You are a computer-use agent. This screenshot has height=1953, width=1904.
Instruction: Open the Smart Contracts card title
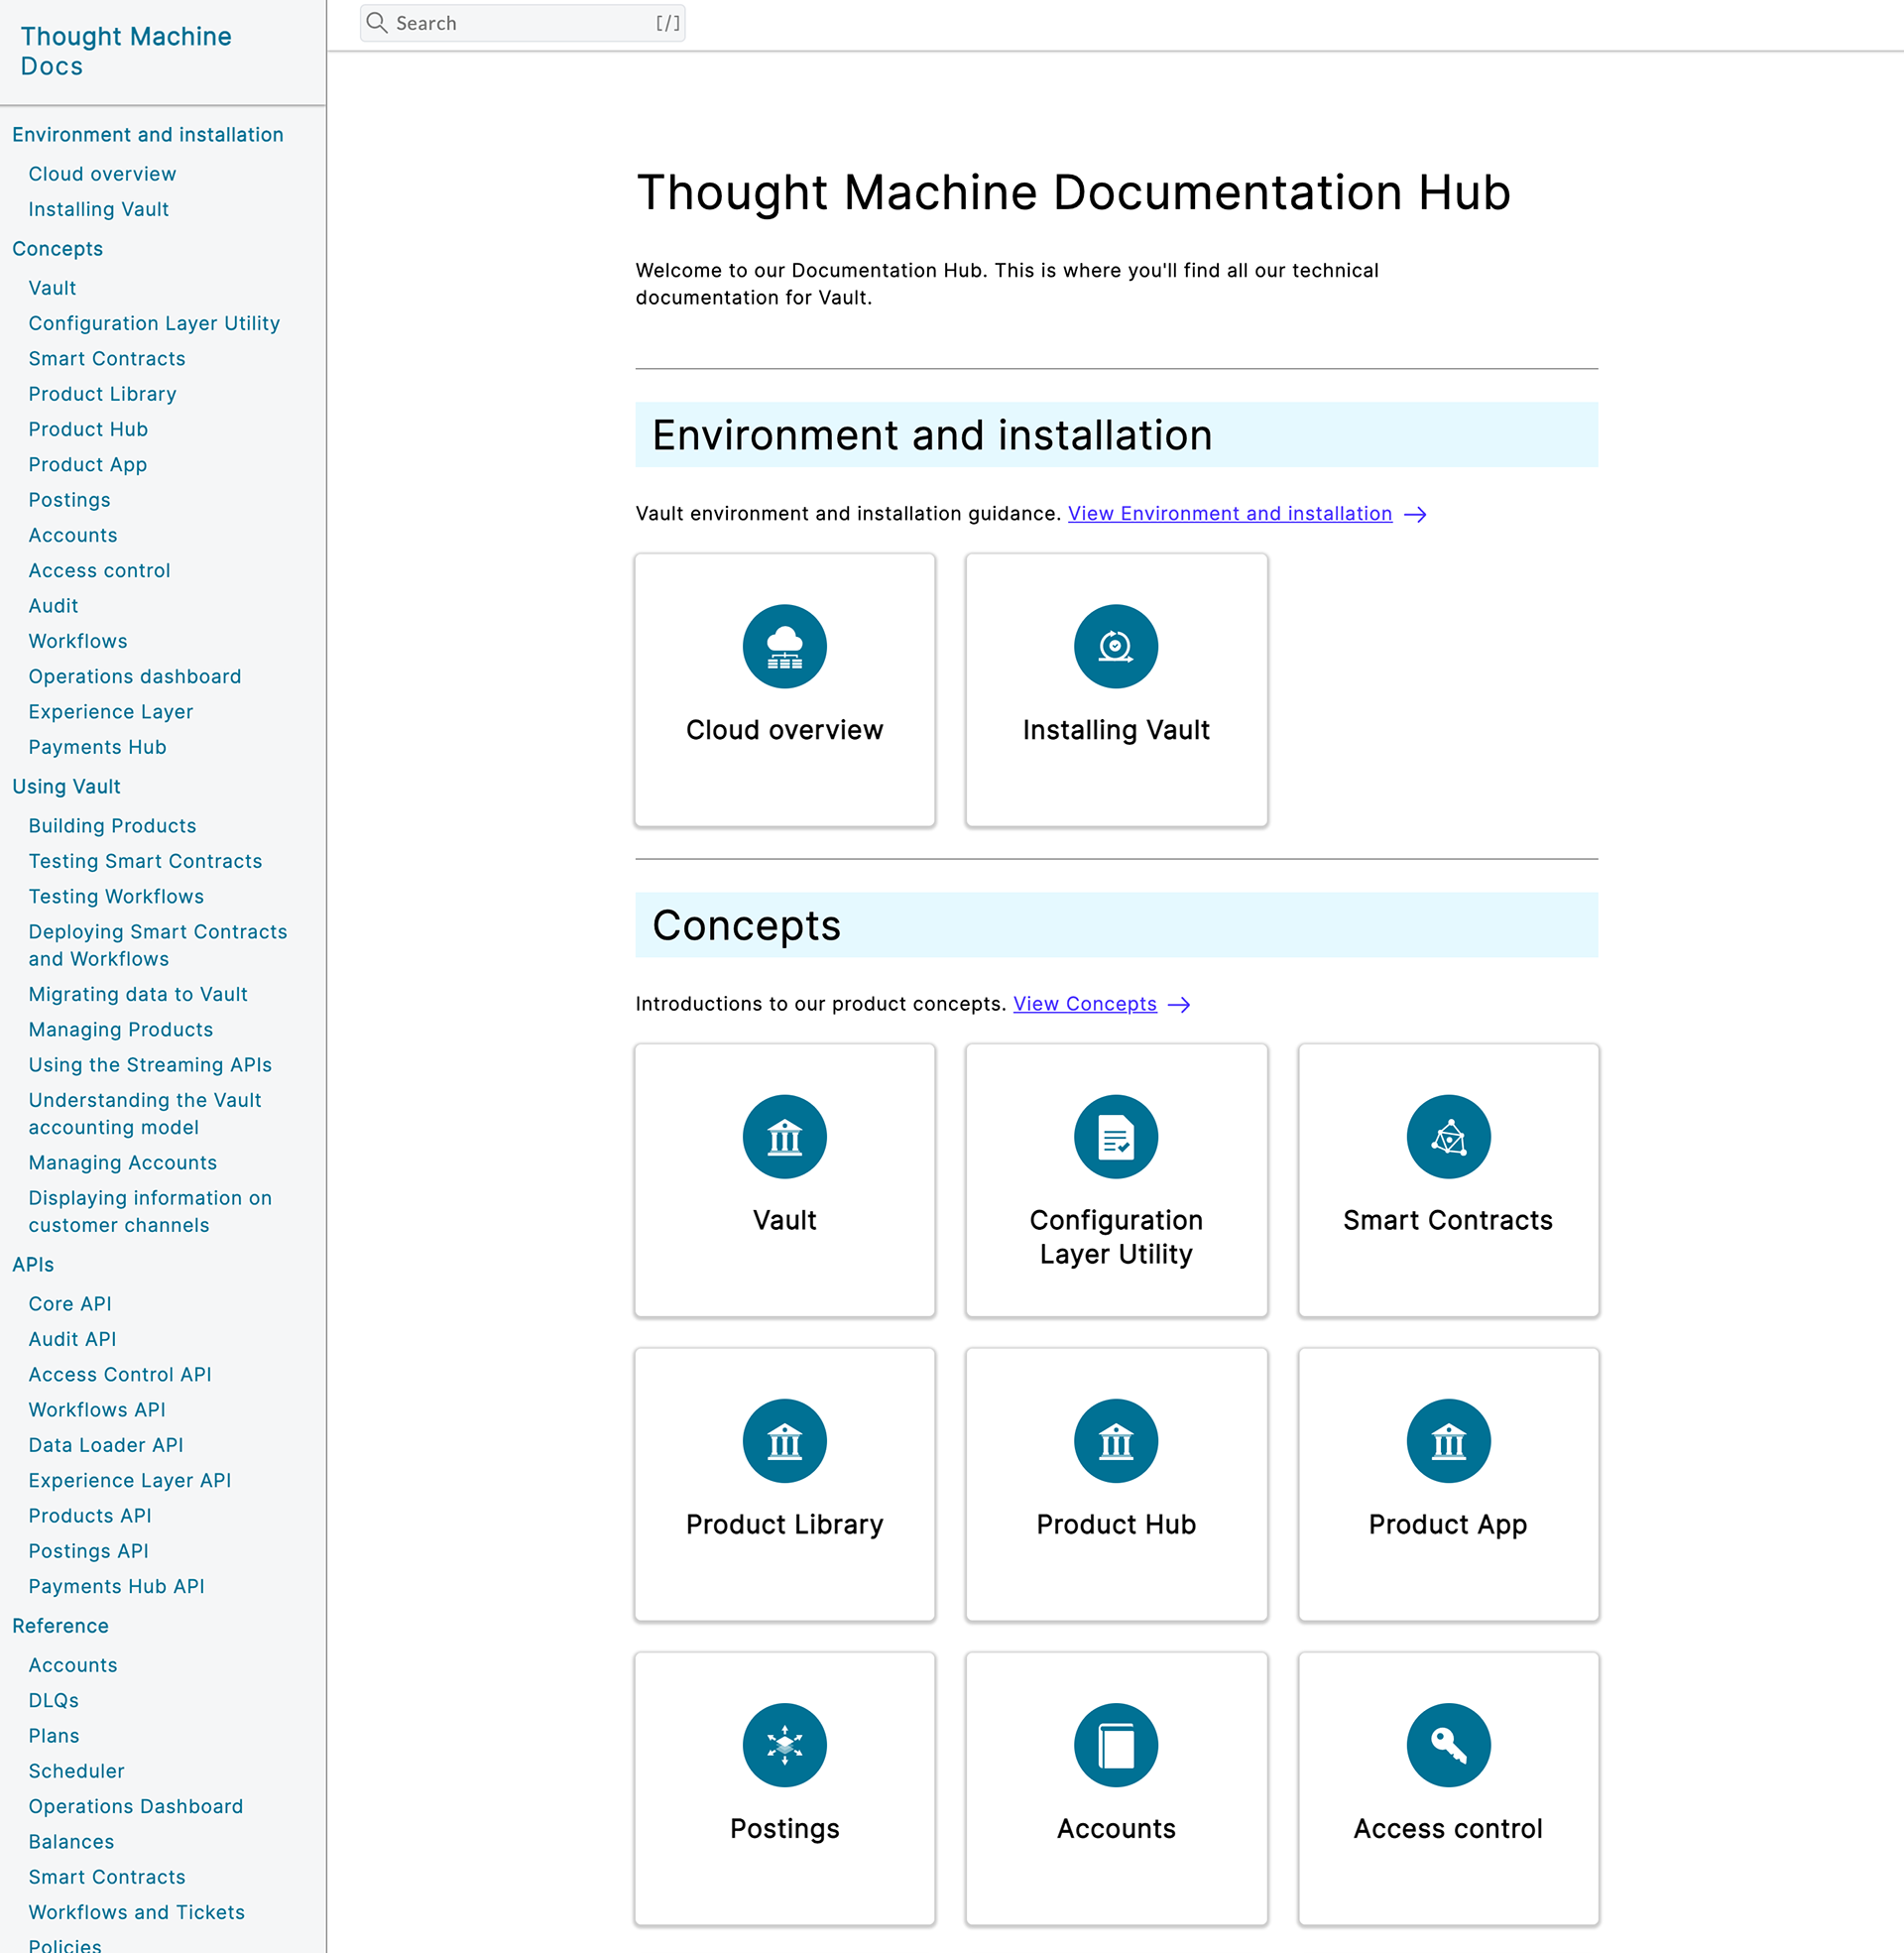1447,1220
